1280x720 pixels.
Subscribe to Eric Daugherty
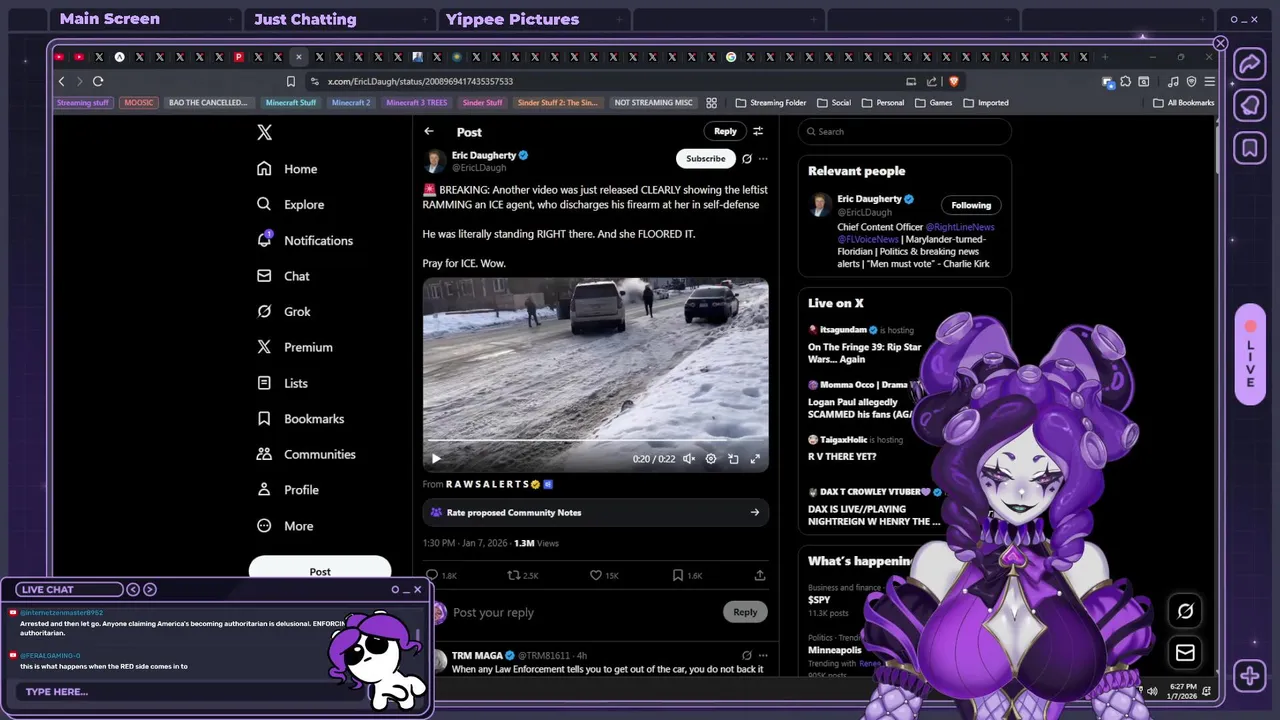click(x=705, y=158)
